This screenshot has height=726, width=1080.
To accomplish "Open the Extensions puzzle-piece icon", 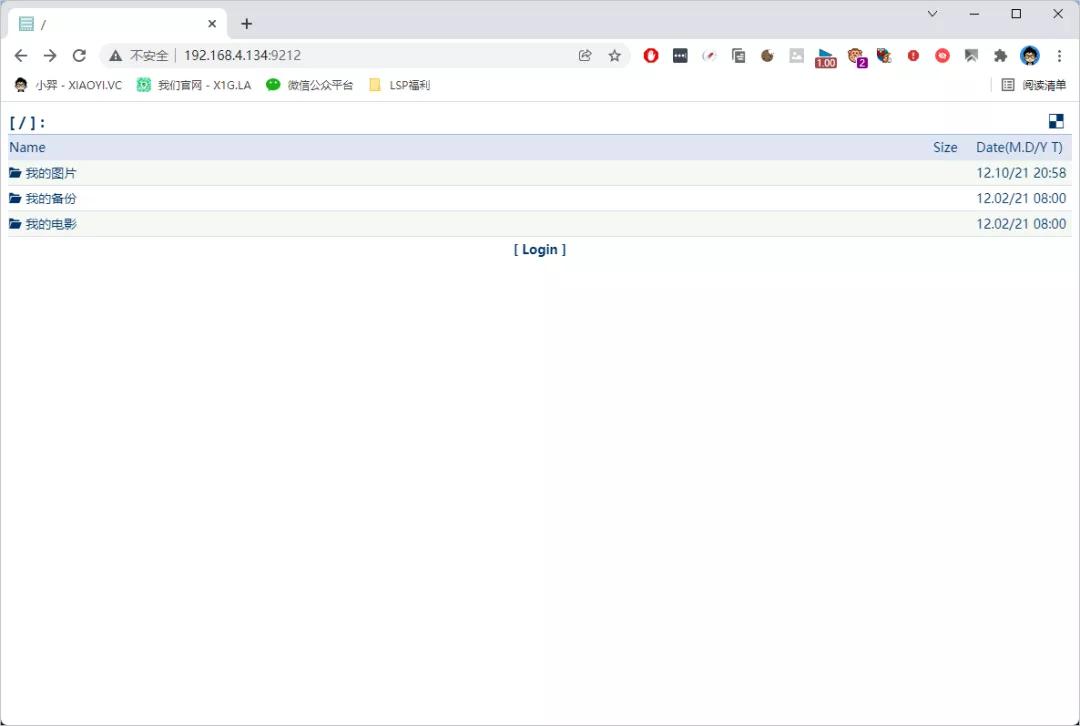I will click(x=1000, y=56).
